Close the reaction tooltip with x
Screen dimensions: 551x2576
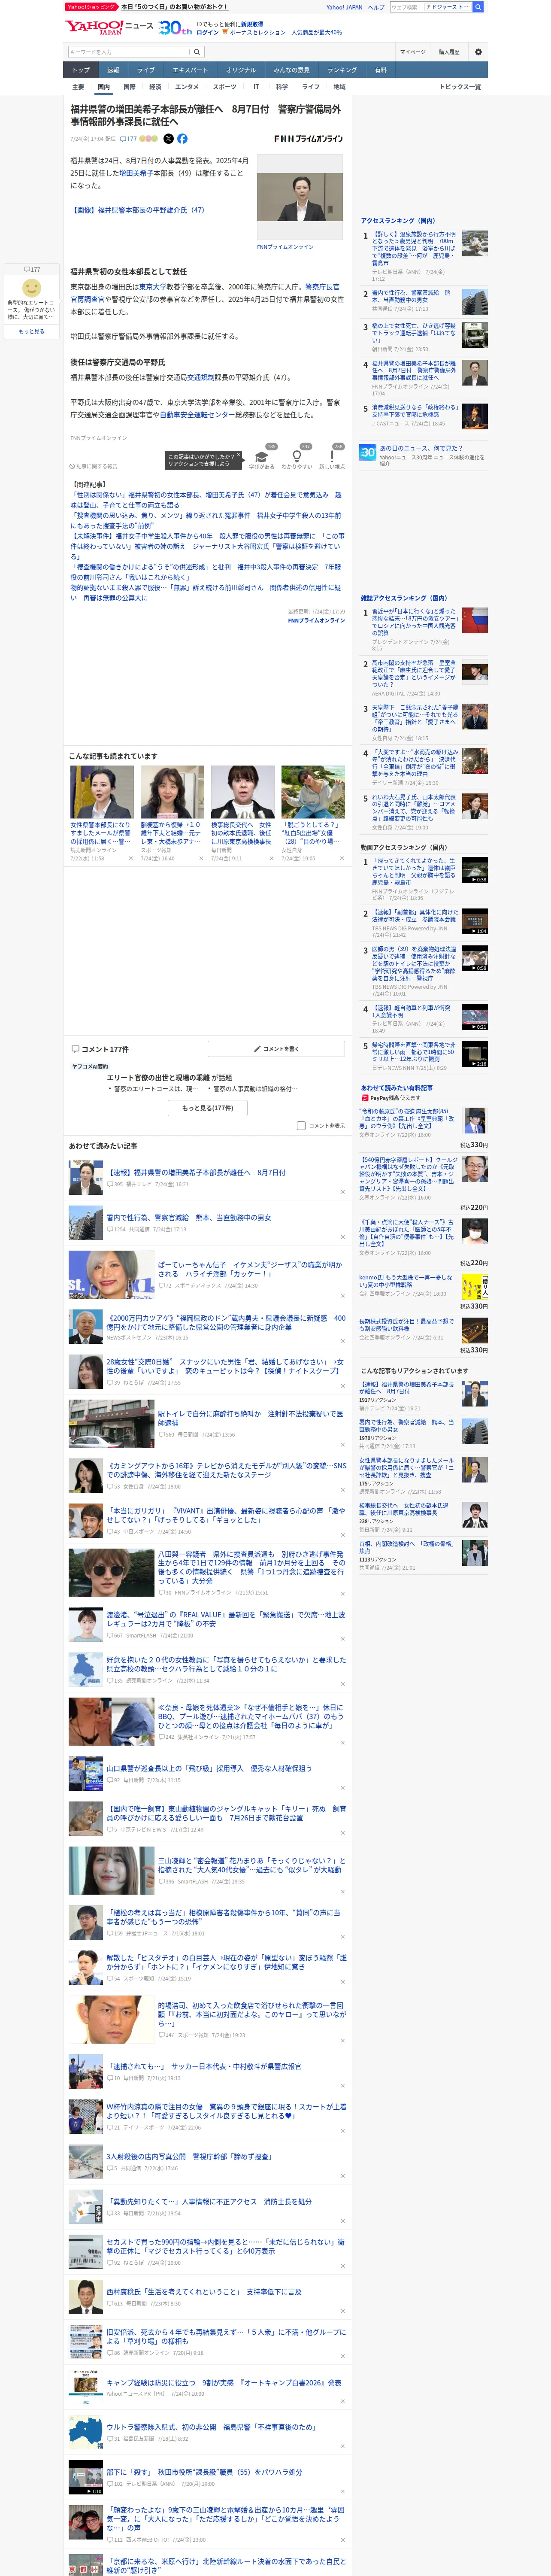click(x=239, y=456)
